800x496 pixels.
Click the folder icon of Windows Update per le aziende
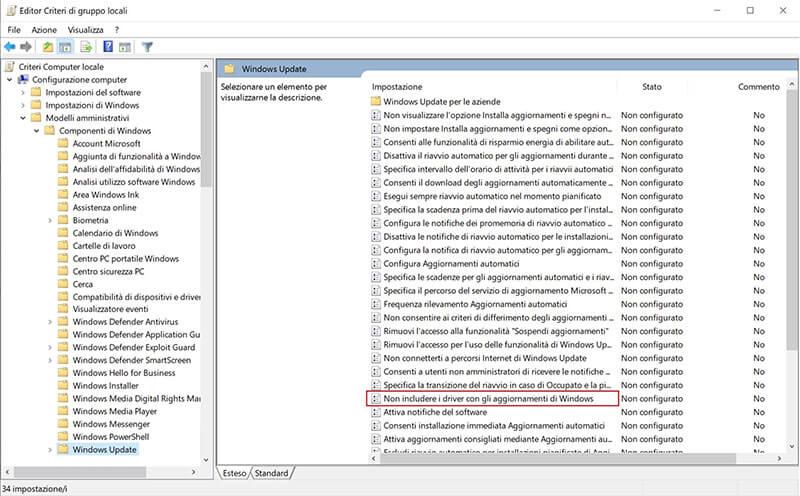[376, 102]
